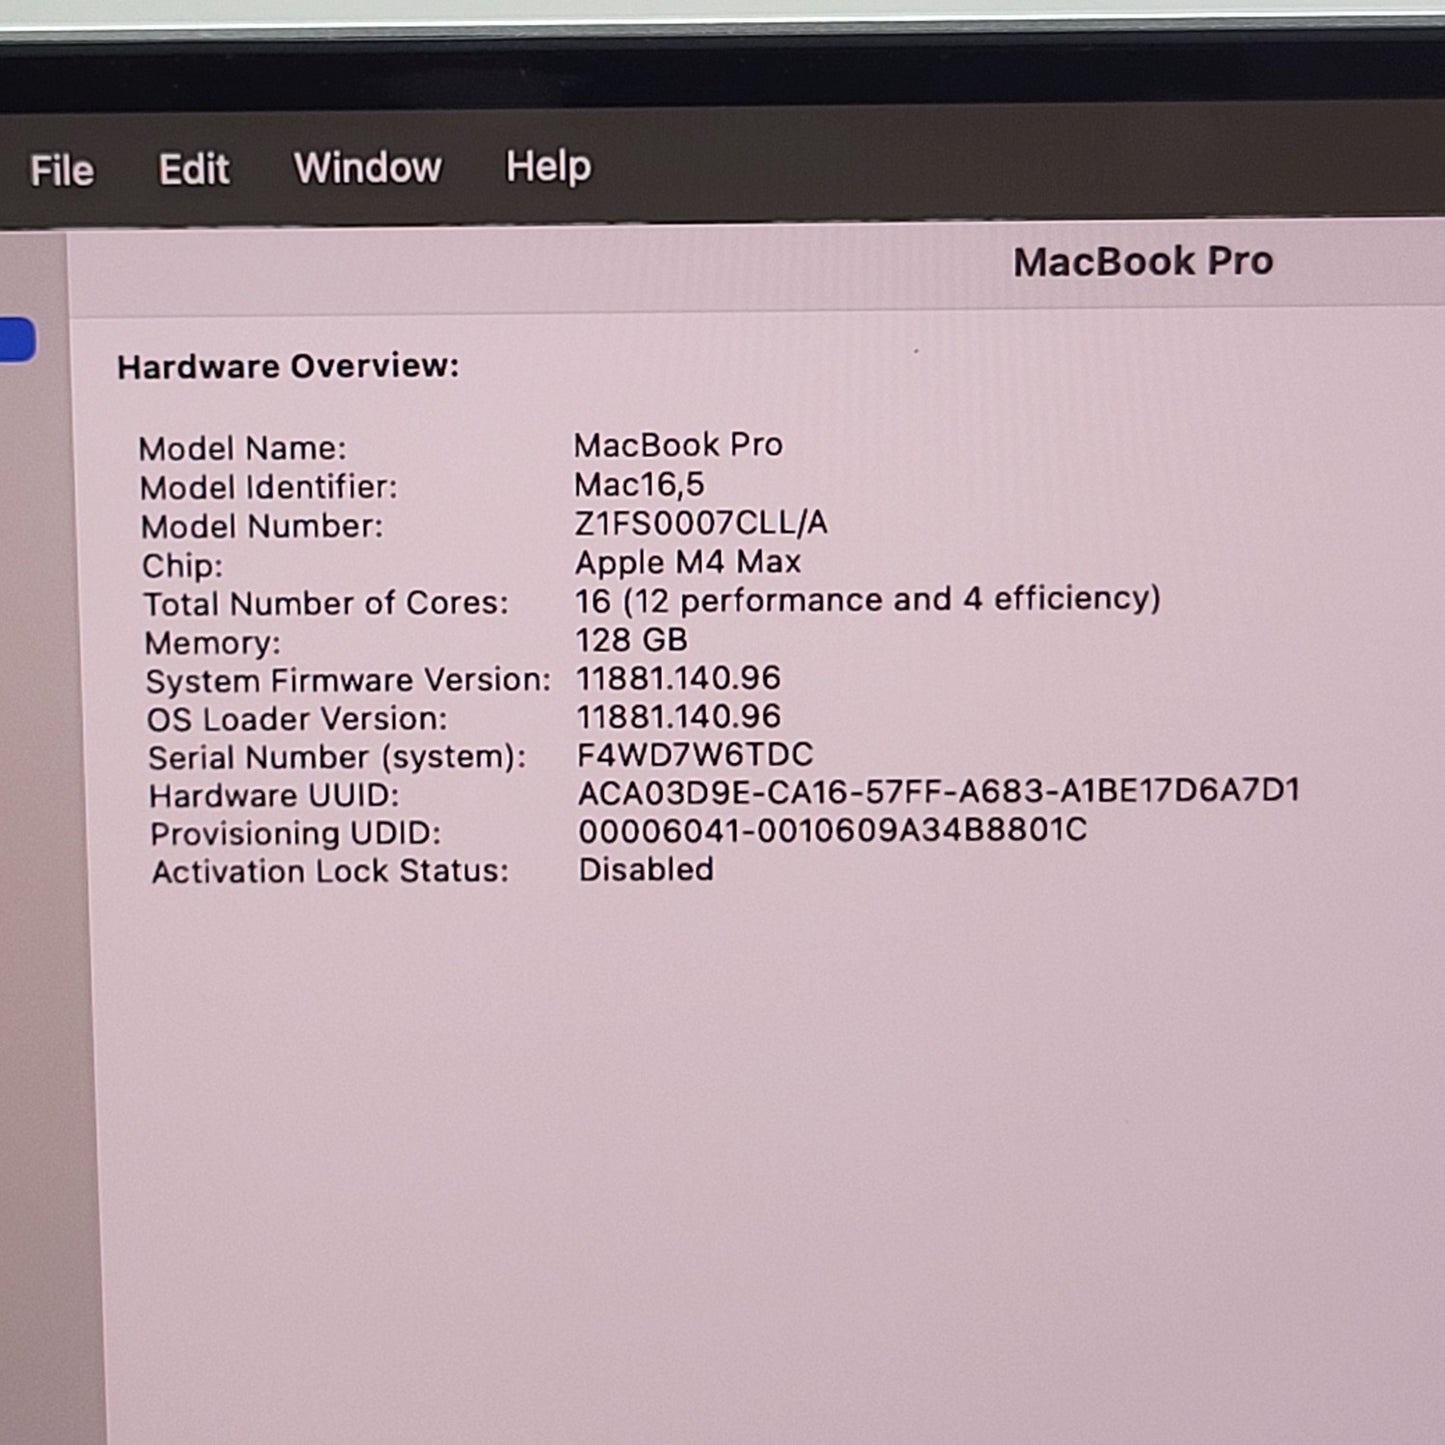
Task: Select the Provisioning UDID label
Action: (x=295, y=834)
